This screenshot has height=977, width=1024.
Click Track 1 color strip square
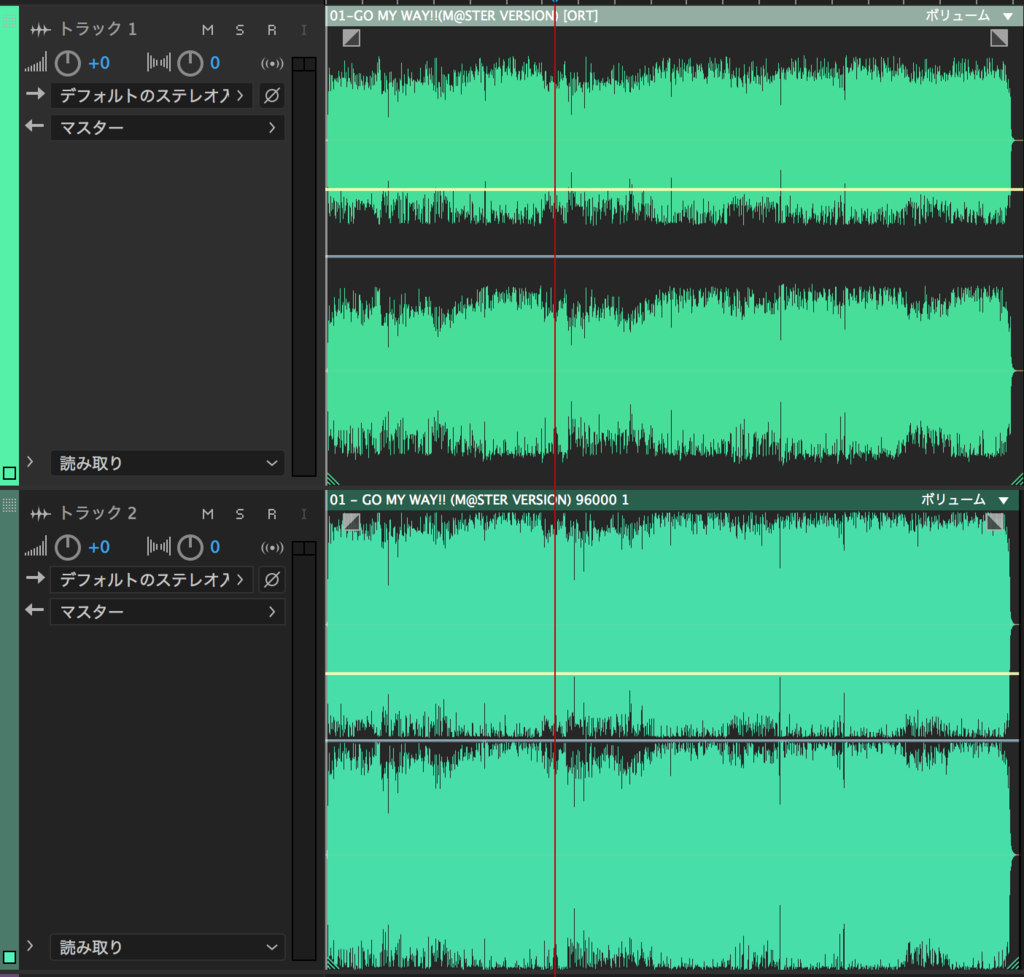(9, 473)
